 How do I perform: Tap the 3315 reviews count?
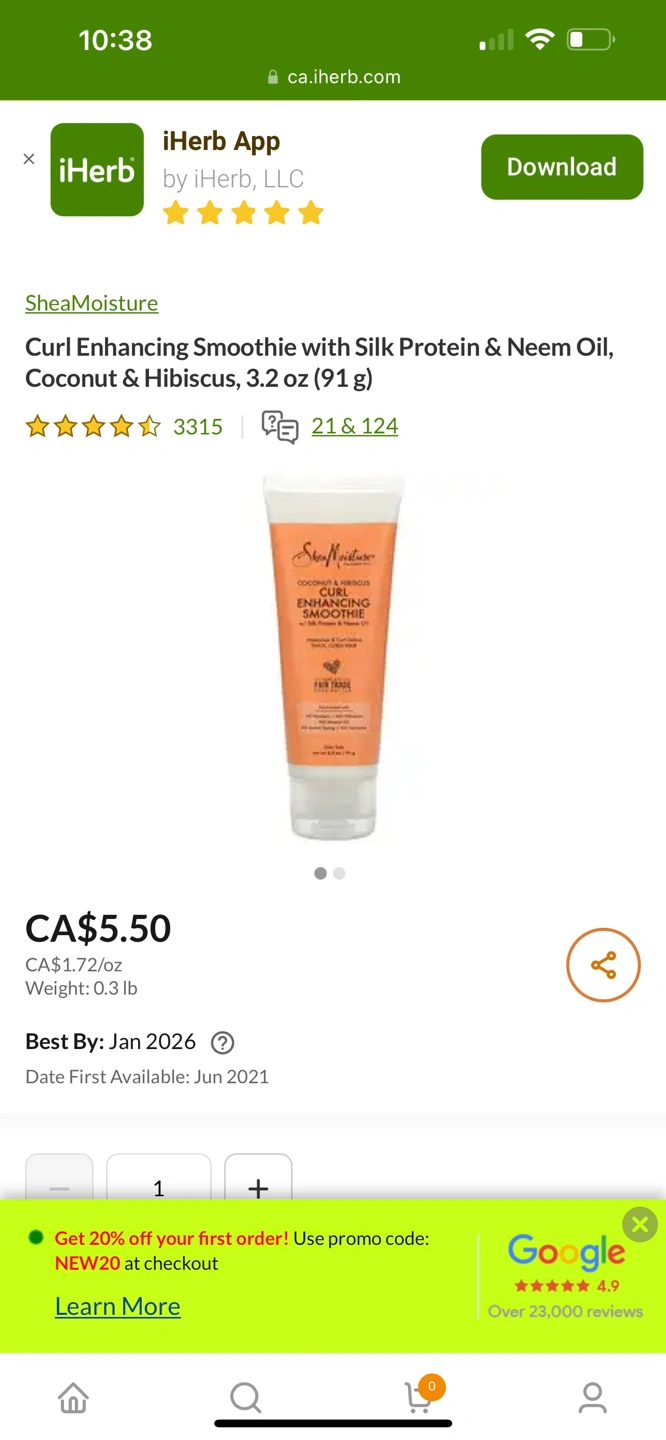198,427
